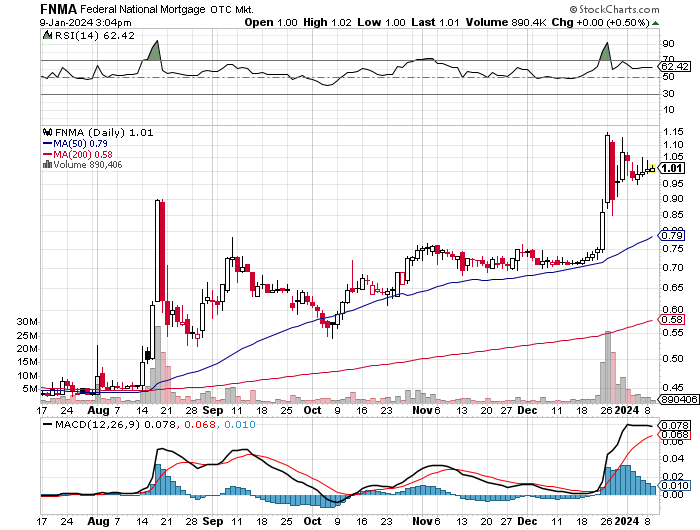This screenshot has width=700, height=530.
Task: Click "Aug" on the MACD panel date axis
Action: pos(98,521)
